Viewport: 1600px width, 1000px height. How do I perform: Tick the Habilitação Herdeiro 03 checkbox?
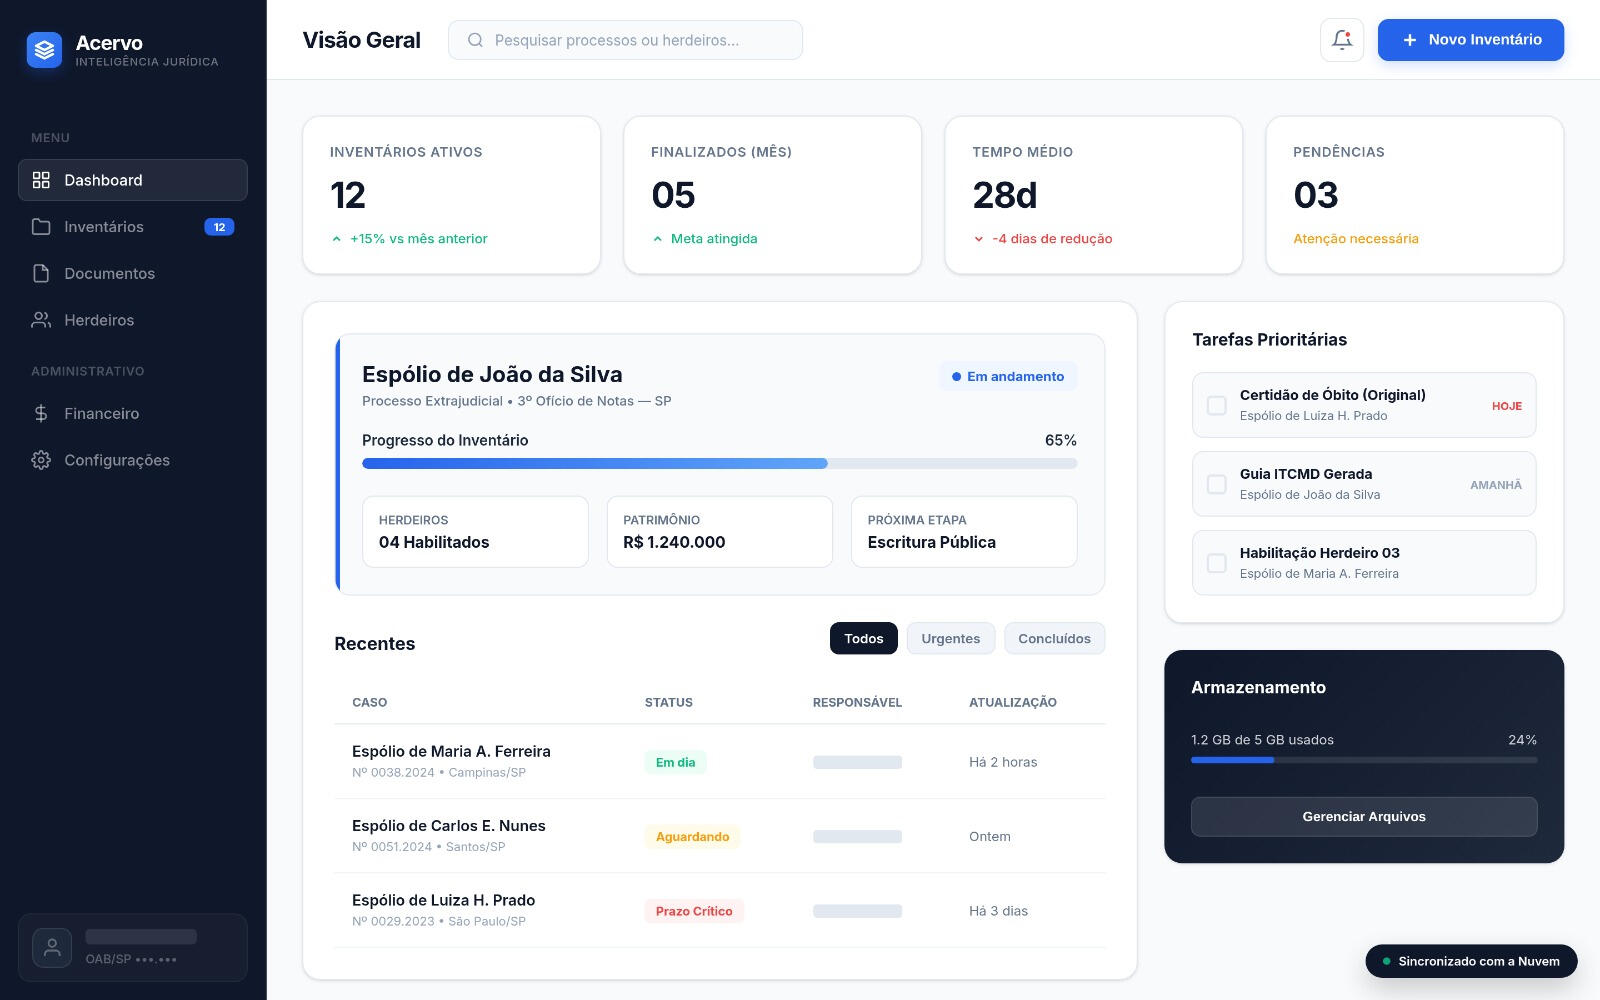(1216, 563)
